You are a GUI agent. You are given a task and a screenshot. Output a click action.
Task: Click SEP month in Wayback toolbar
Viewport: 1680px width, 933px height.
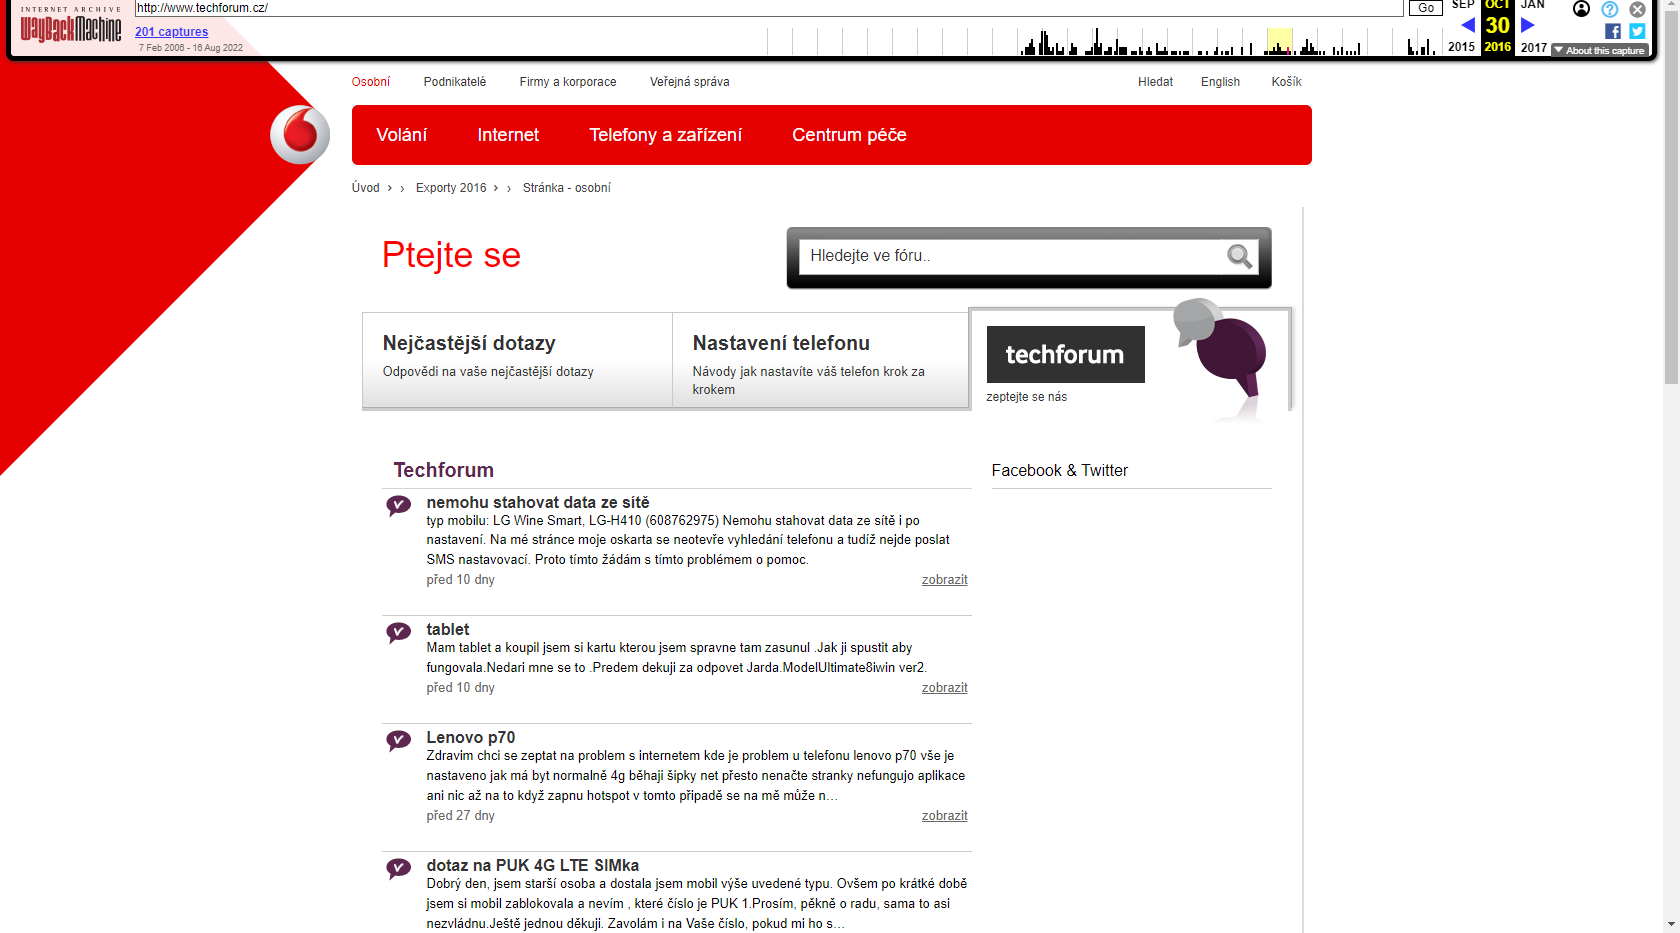pos(1463,5)
